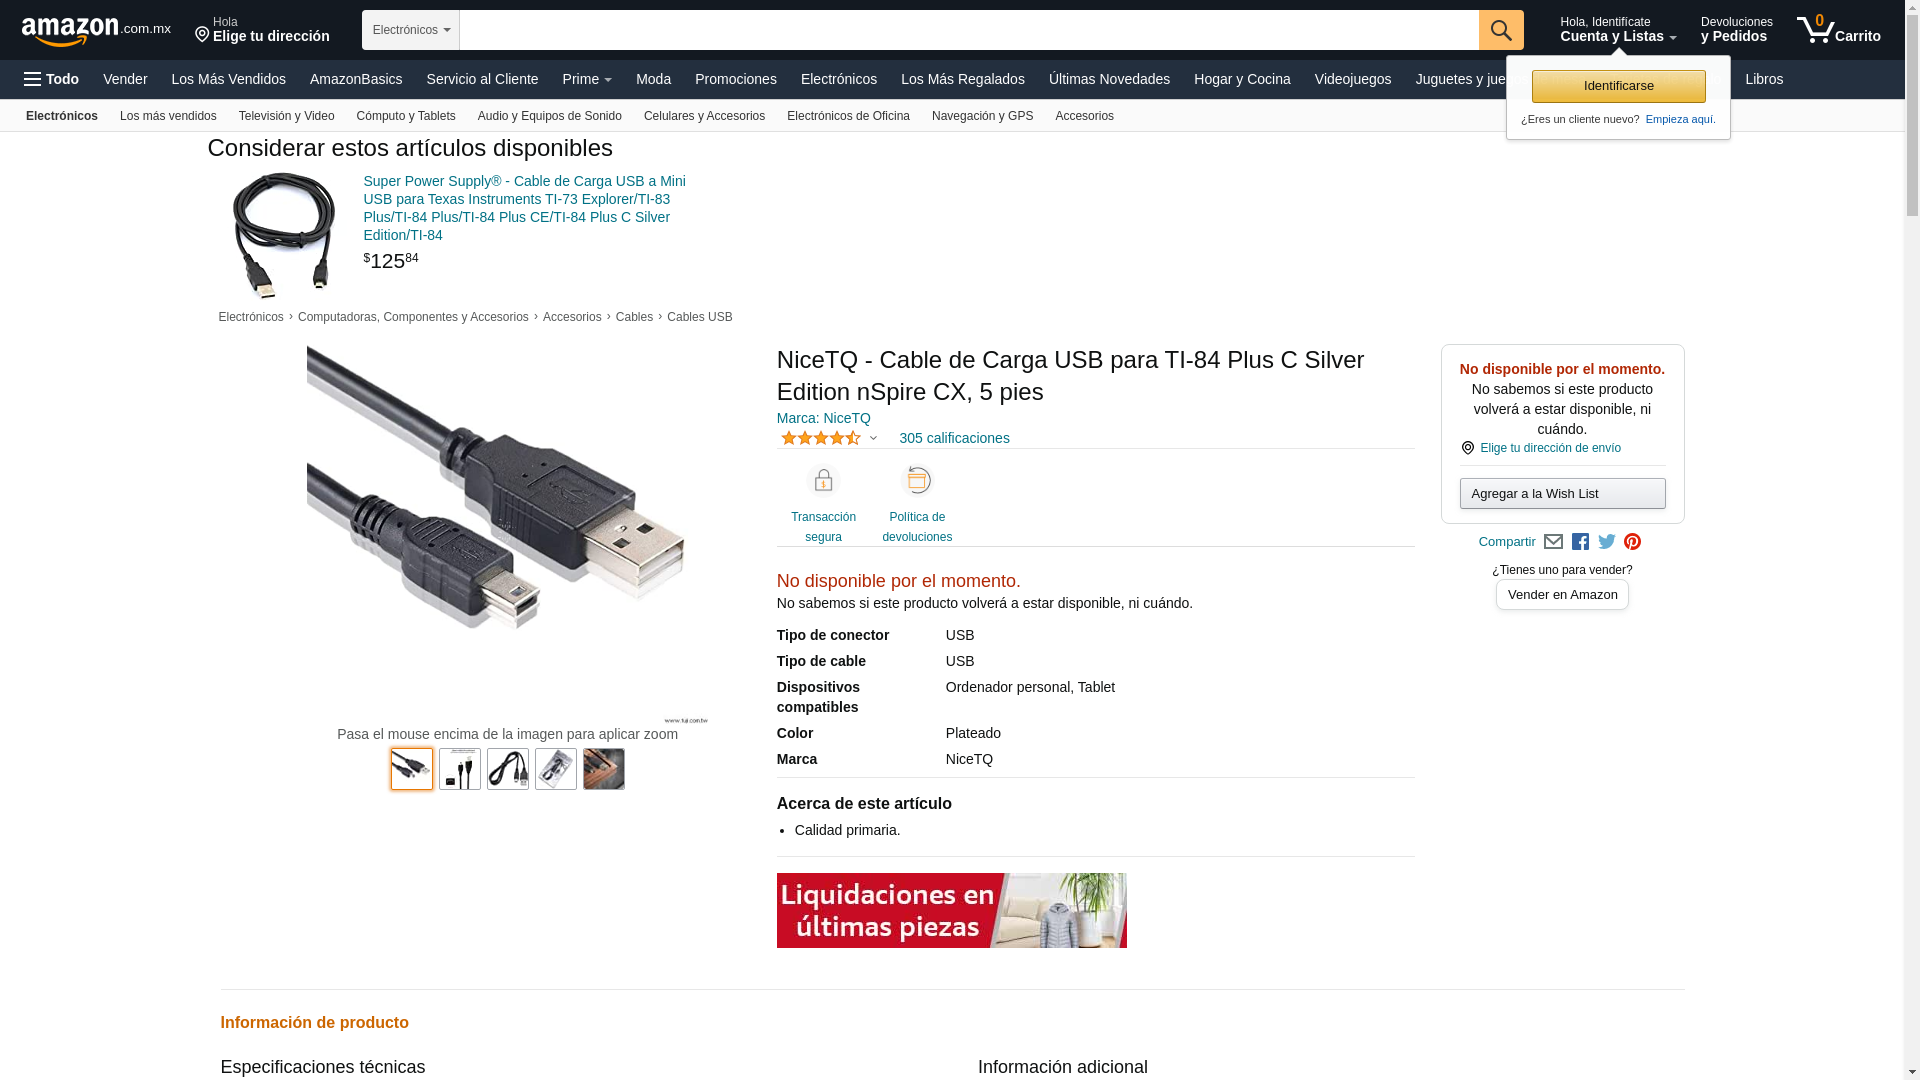1920x1080 pixels.
Task: Open the 305 calificaciones link
Action: pos(954,438)
